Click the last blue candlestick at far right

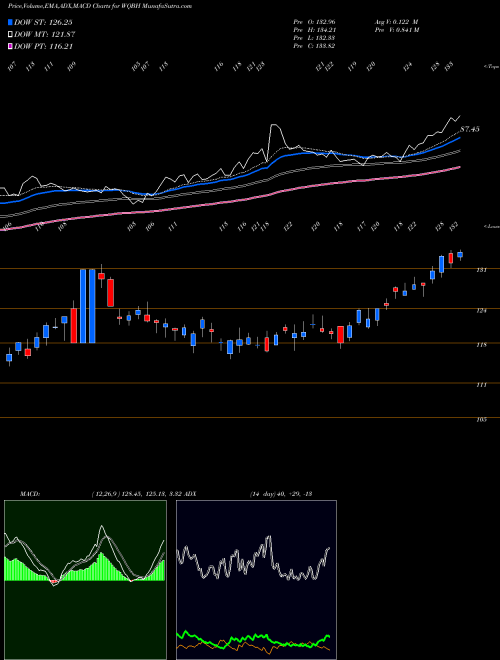click(460, 255)
